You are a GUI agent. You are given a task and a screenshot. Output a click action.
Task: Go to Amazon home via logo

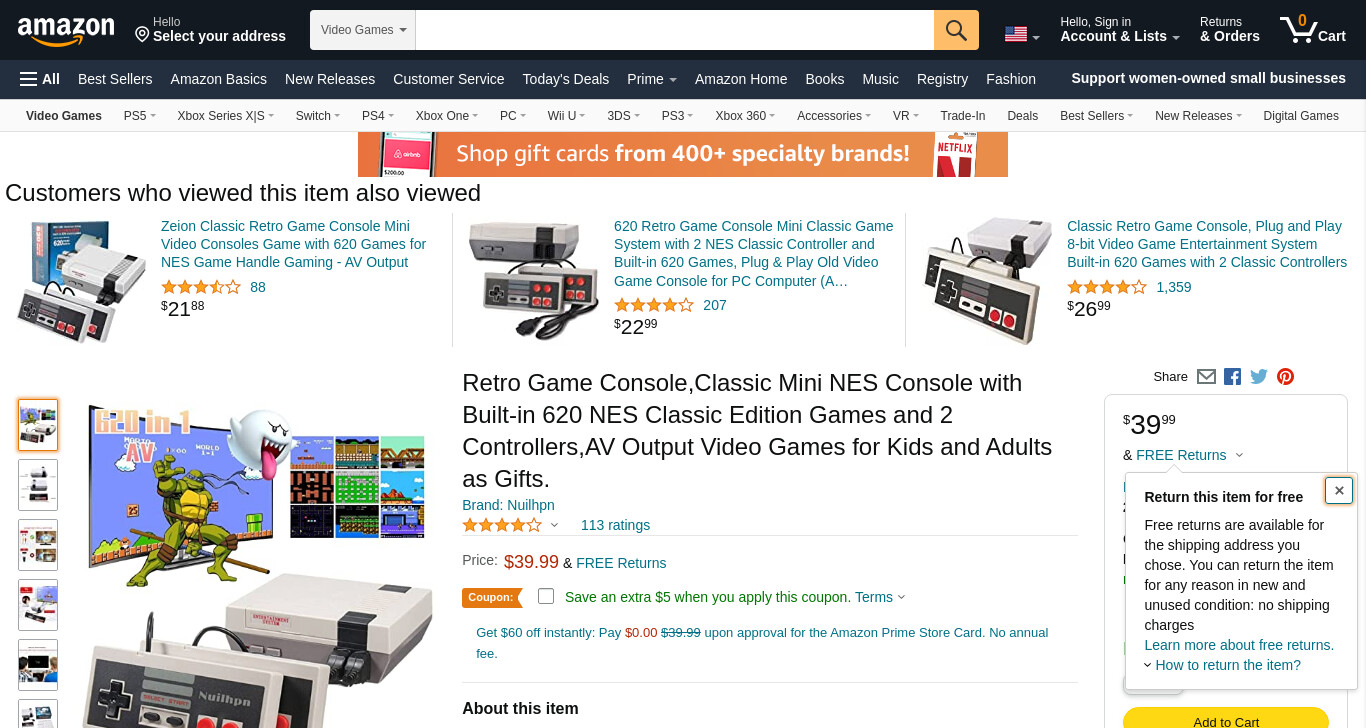66,31
